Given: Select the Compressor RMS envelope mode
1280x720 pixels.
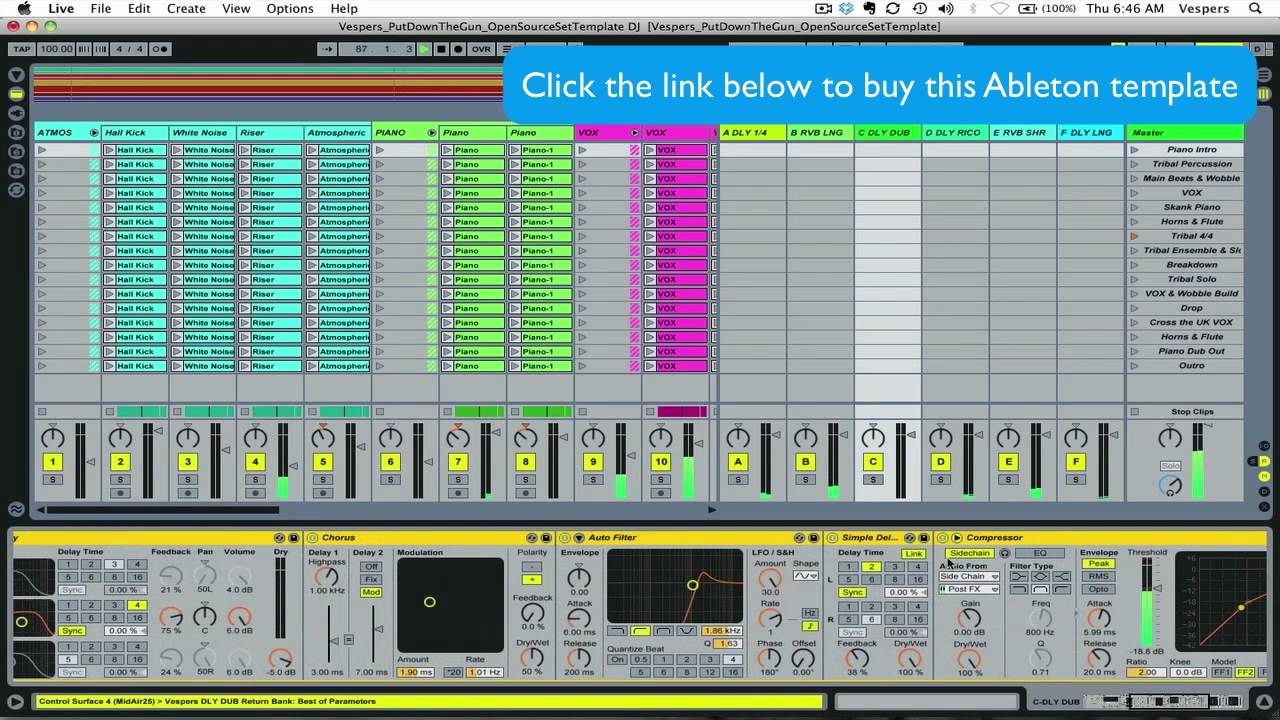Looking at the screenshot, I should tap(1098, 577).
